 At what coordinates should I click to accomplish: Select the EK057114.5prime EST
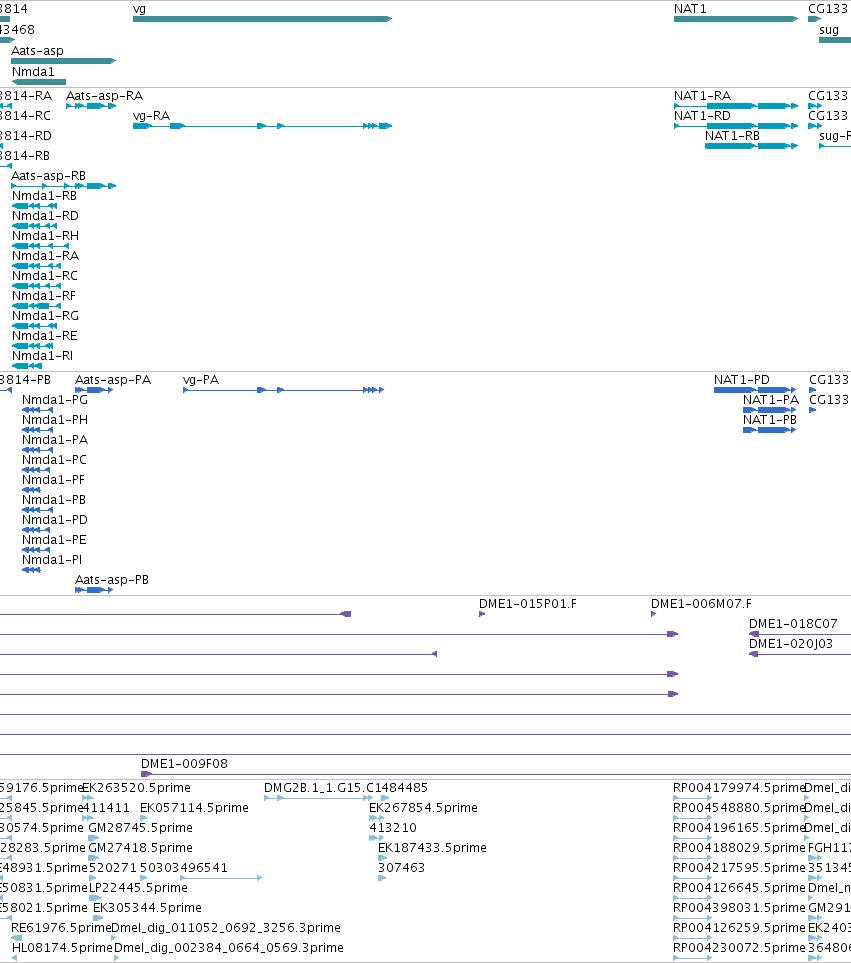click(144, 818)
